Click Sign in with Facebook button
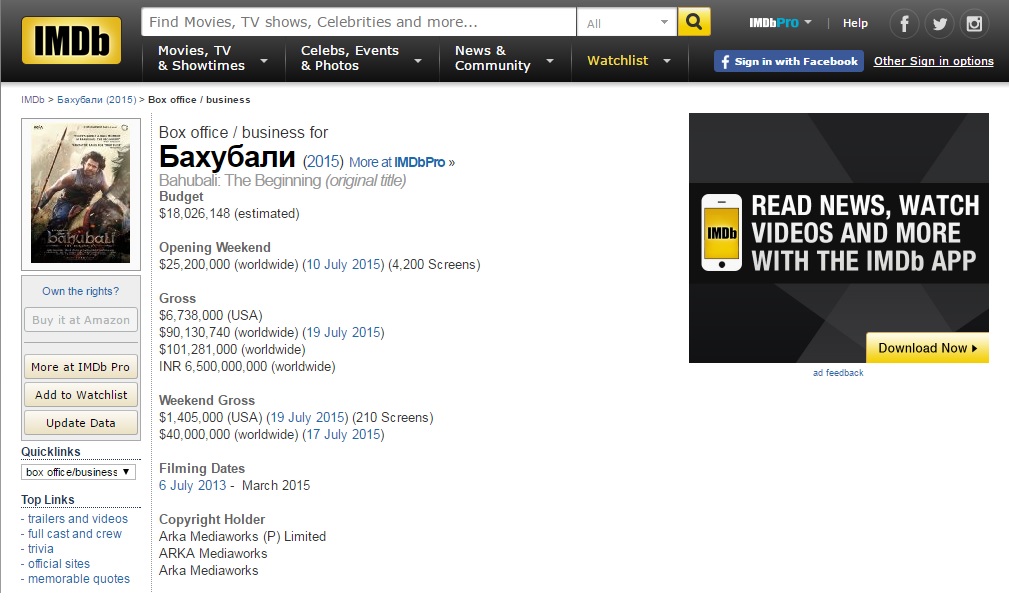 [788, 61]
